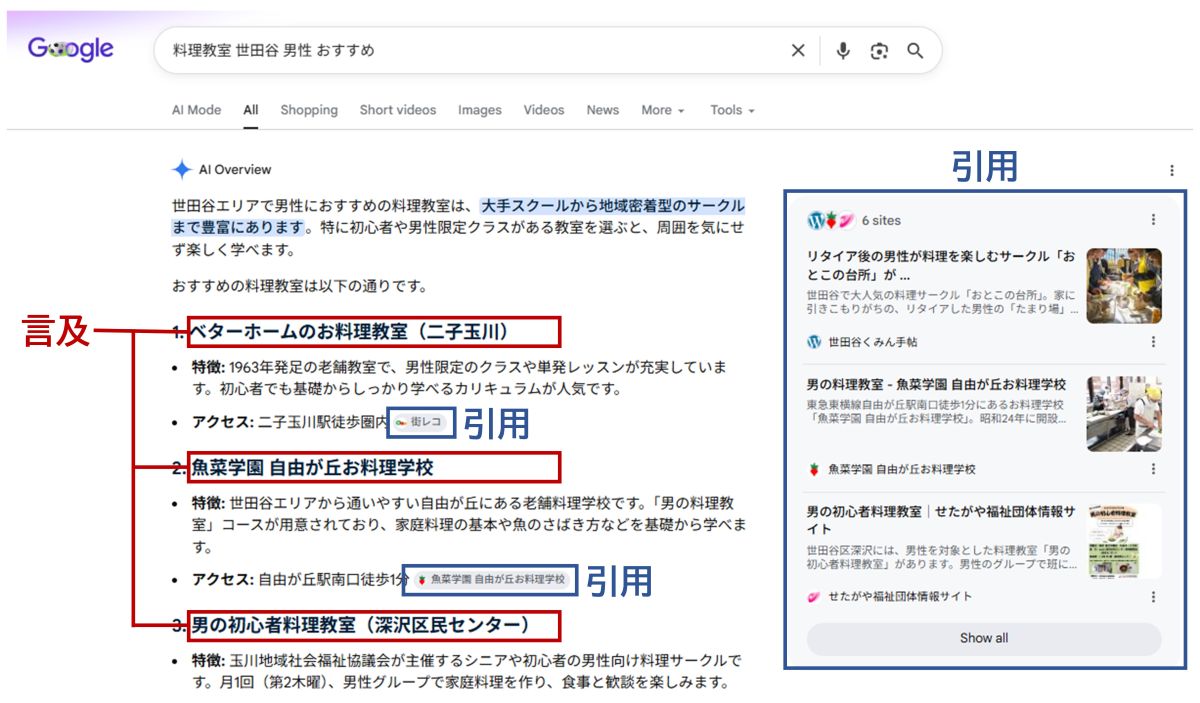The height and width of the screenshot is (703, 1200).
Task: Open options menu for 世田谷くみん手帖 source
Action: coord(1153,342)
